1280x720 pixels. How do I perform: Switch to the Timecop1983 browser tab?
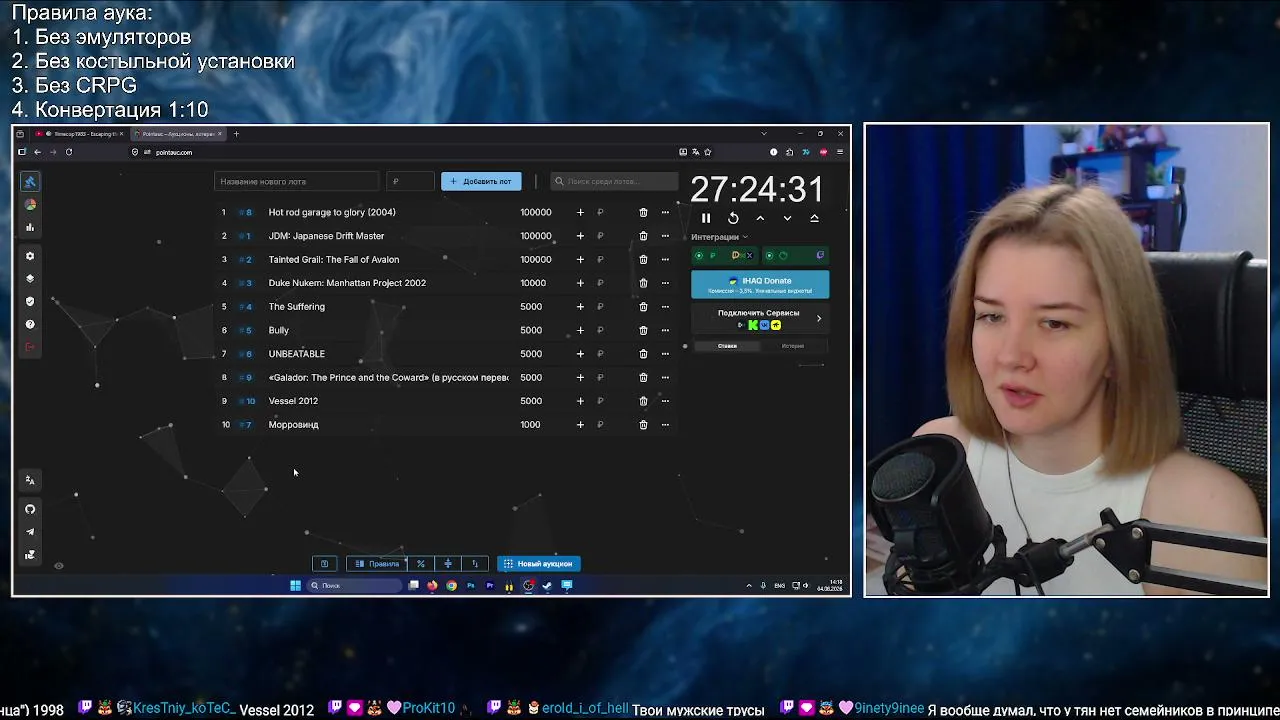80,134
